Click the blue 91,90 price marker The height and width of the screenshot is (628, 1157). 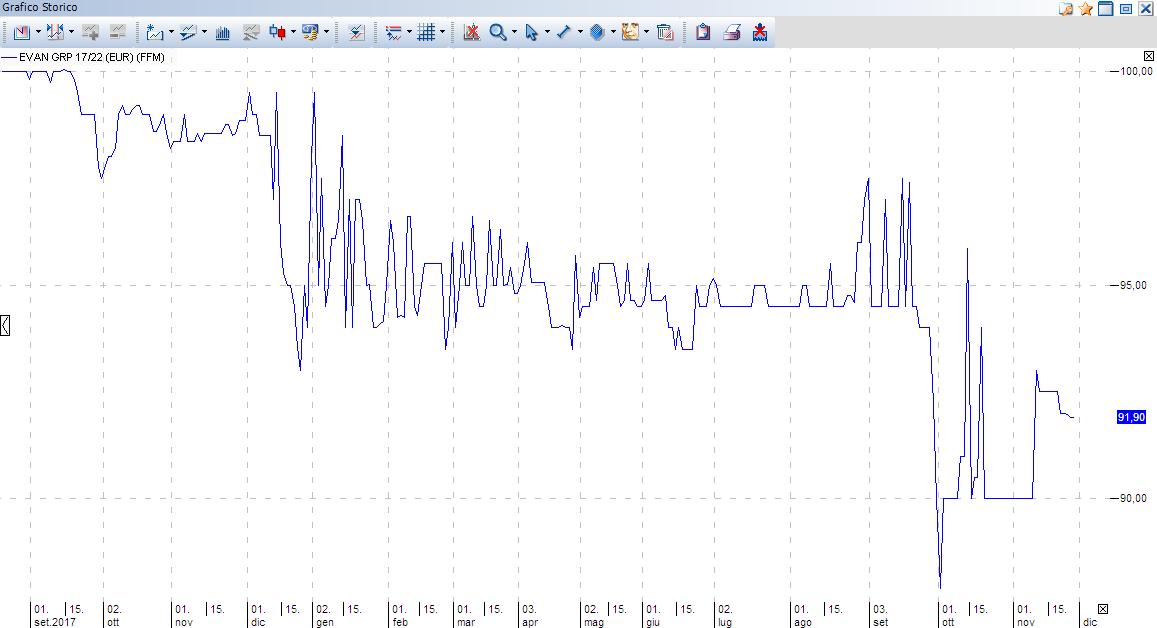point(1131,417)
